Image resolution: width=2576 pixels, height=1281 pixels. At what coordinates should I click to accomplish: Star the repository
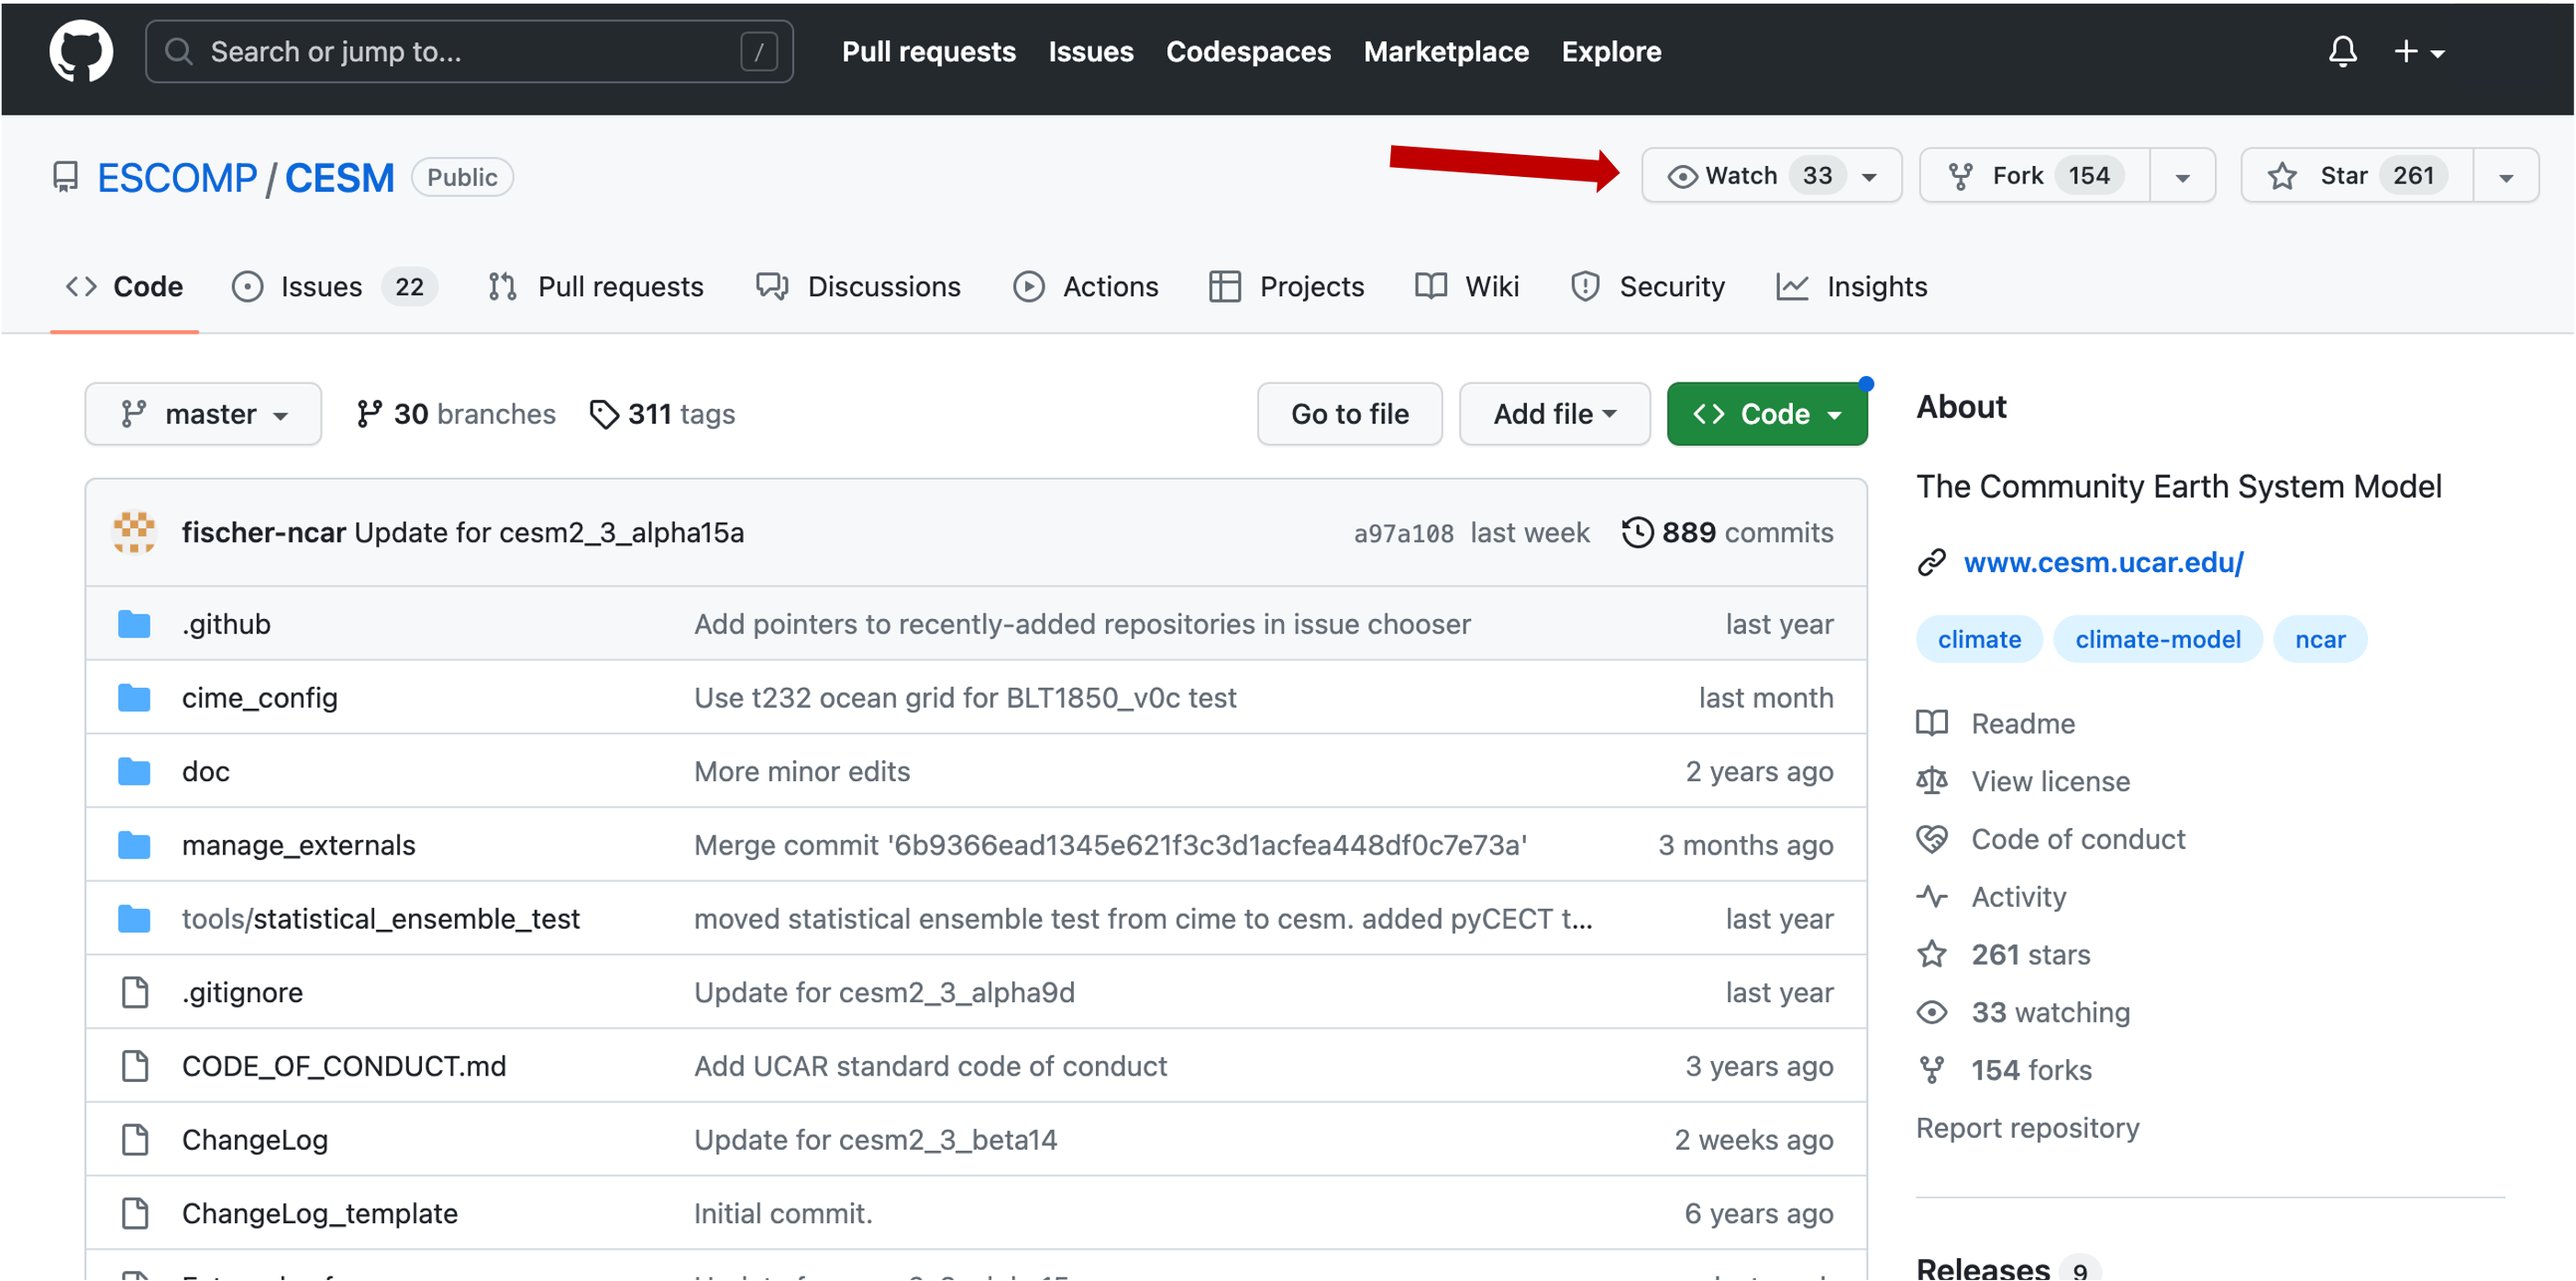2357,175
